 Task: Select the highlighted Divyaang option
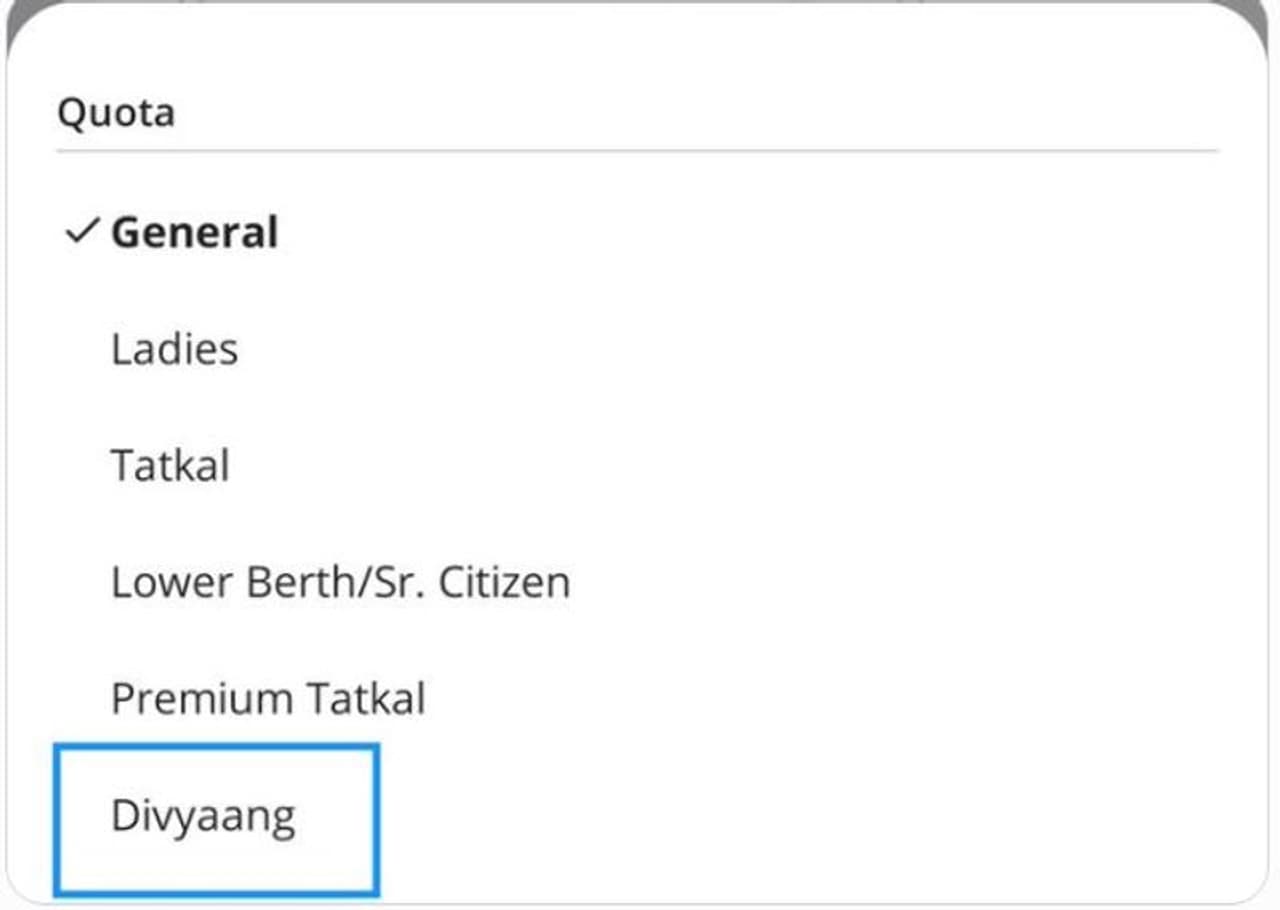tap(203, 816)
